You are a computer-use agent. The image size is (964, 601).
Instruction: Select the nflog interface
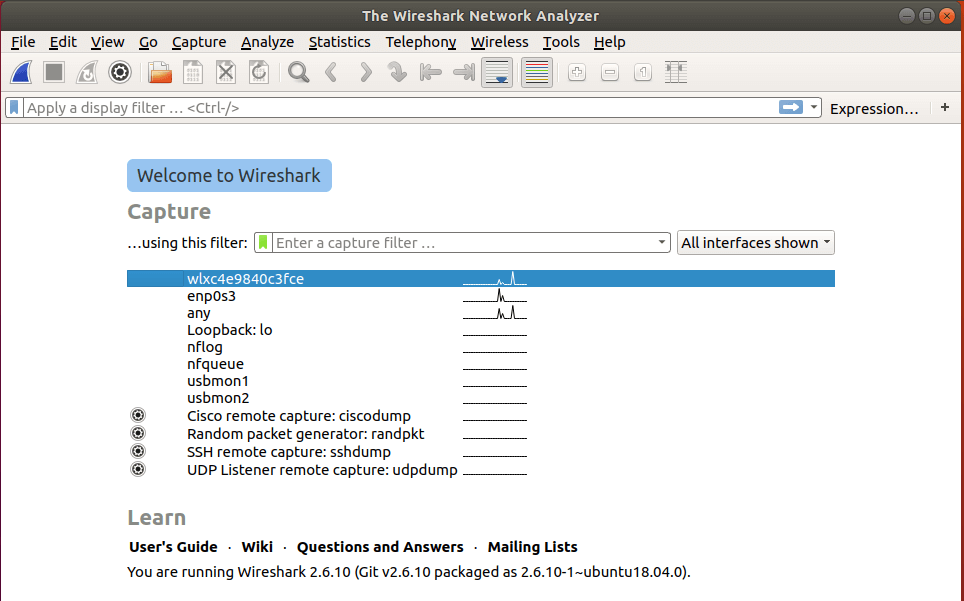[x=481, y=347]
